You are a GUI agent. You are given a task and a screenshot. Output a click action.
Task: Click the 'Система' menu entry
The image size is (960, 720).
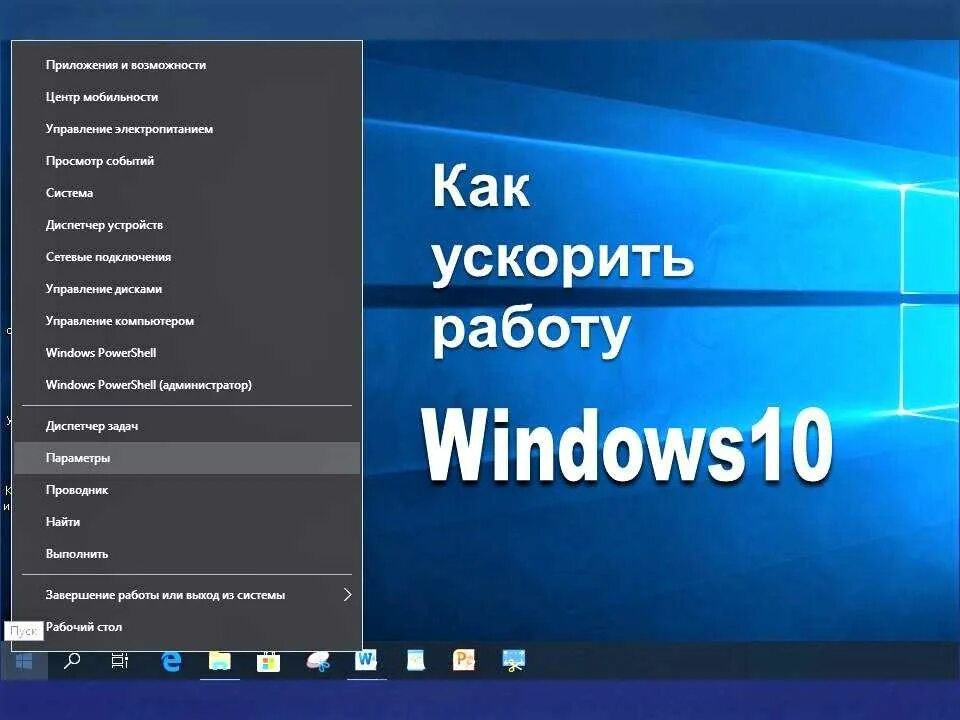point(187,193)
